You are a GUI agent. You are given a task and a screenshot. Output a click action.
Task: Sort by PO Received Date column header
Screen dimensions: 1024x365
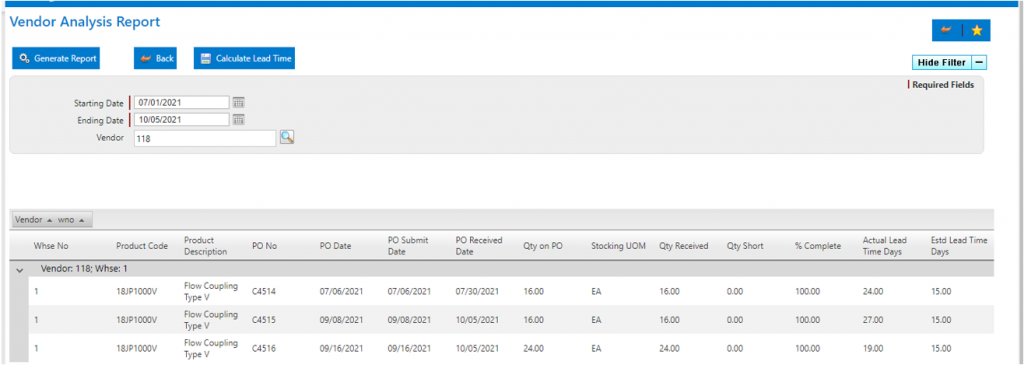click(479, 246)
